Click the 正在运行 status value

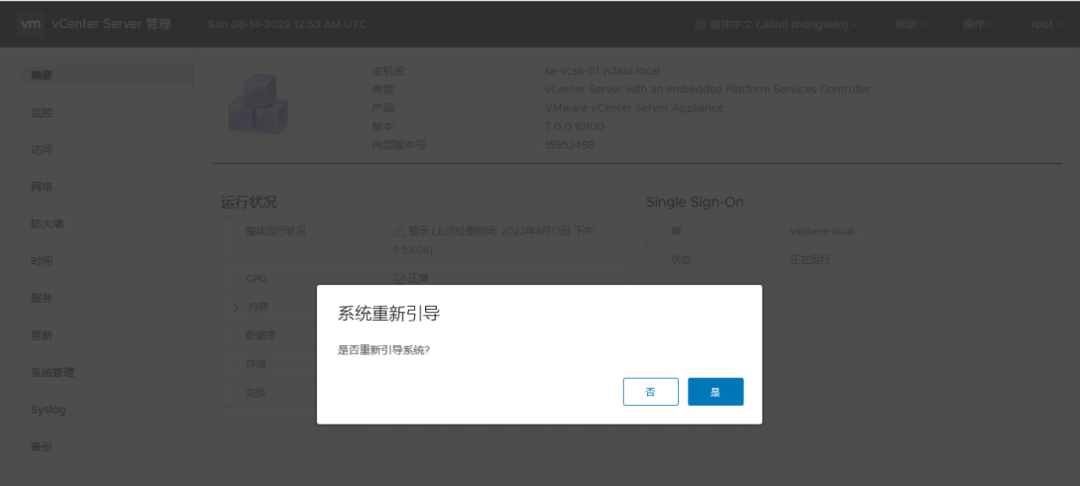pyautogui.click(x=810, y=260)
